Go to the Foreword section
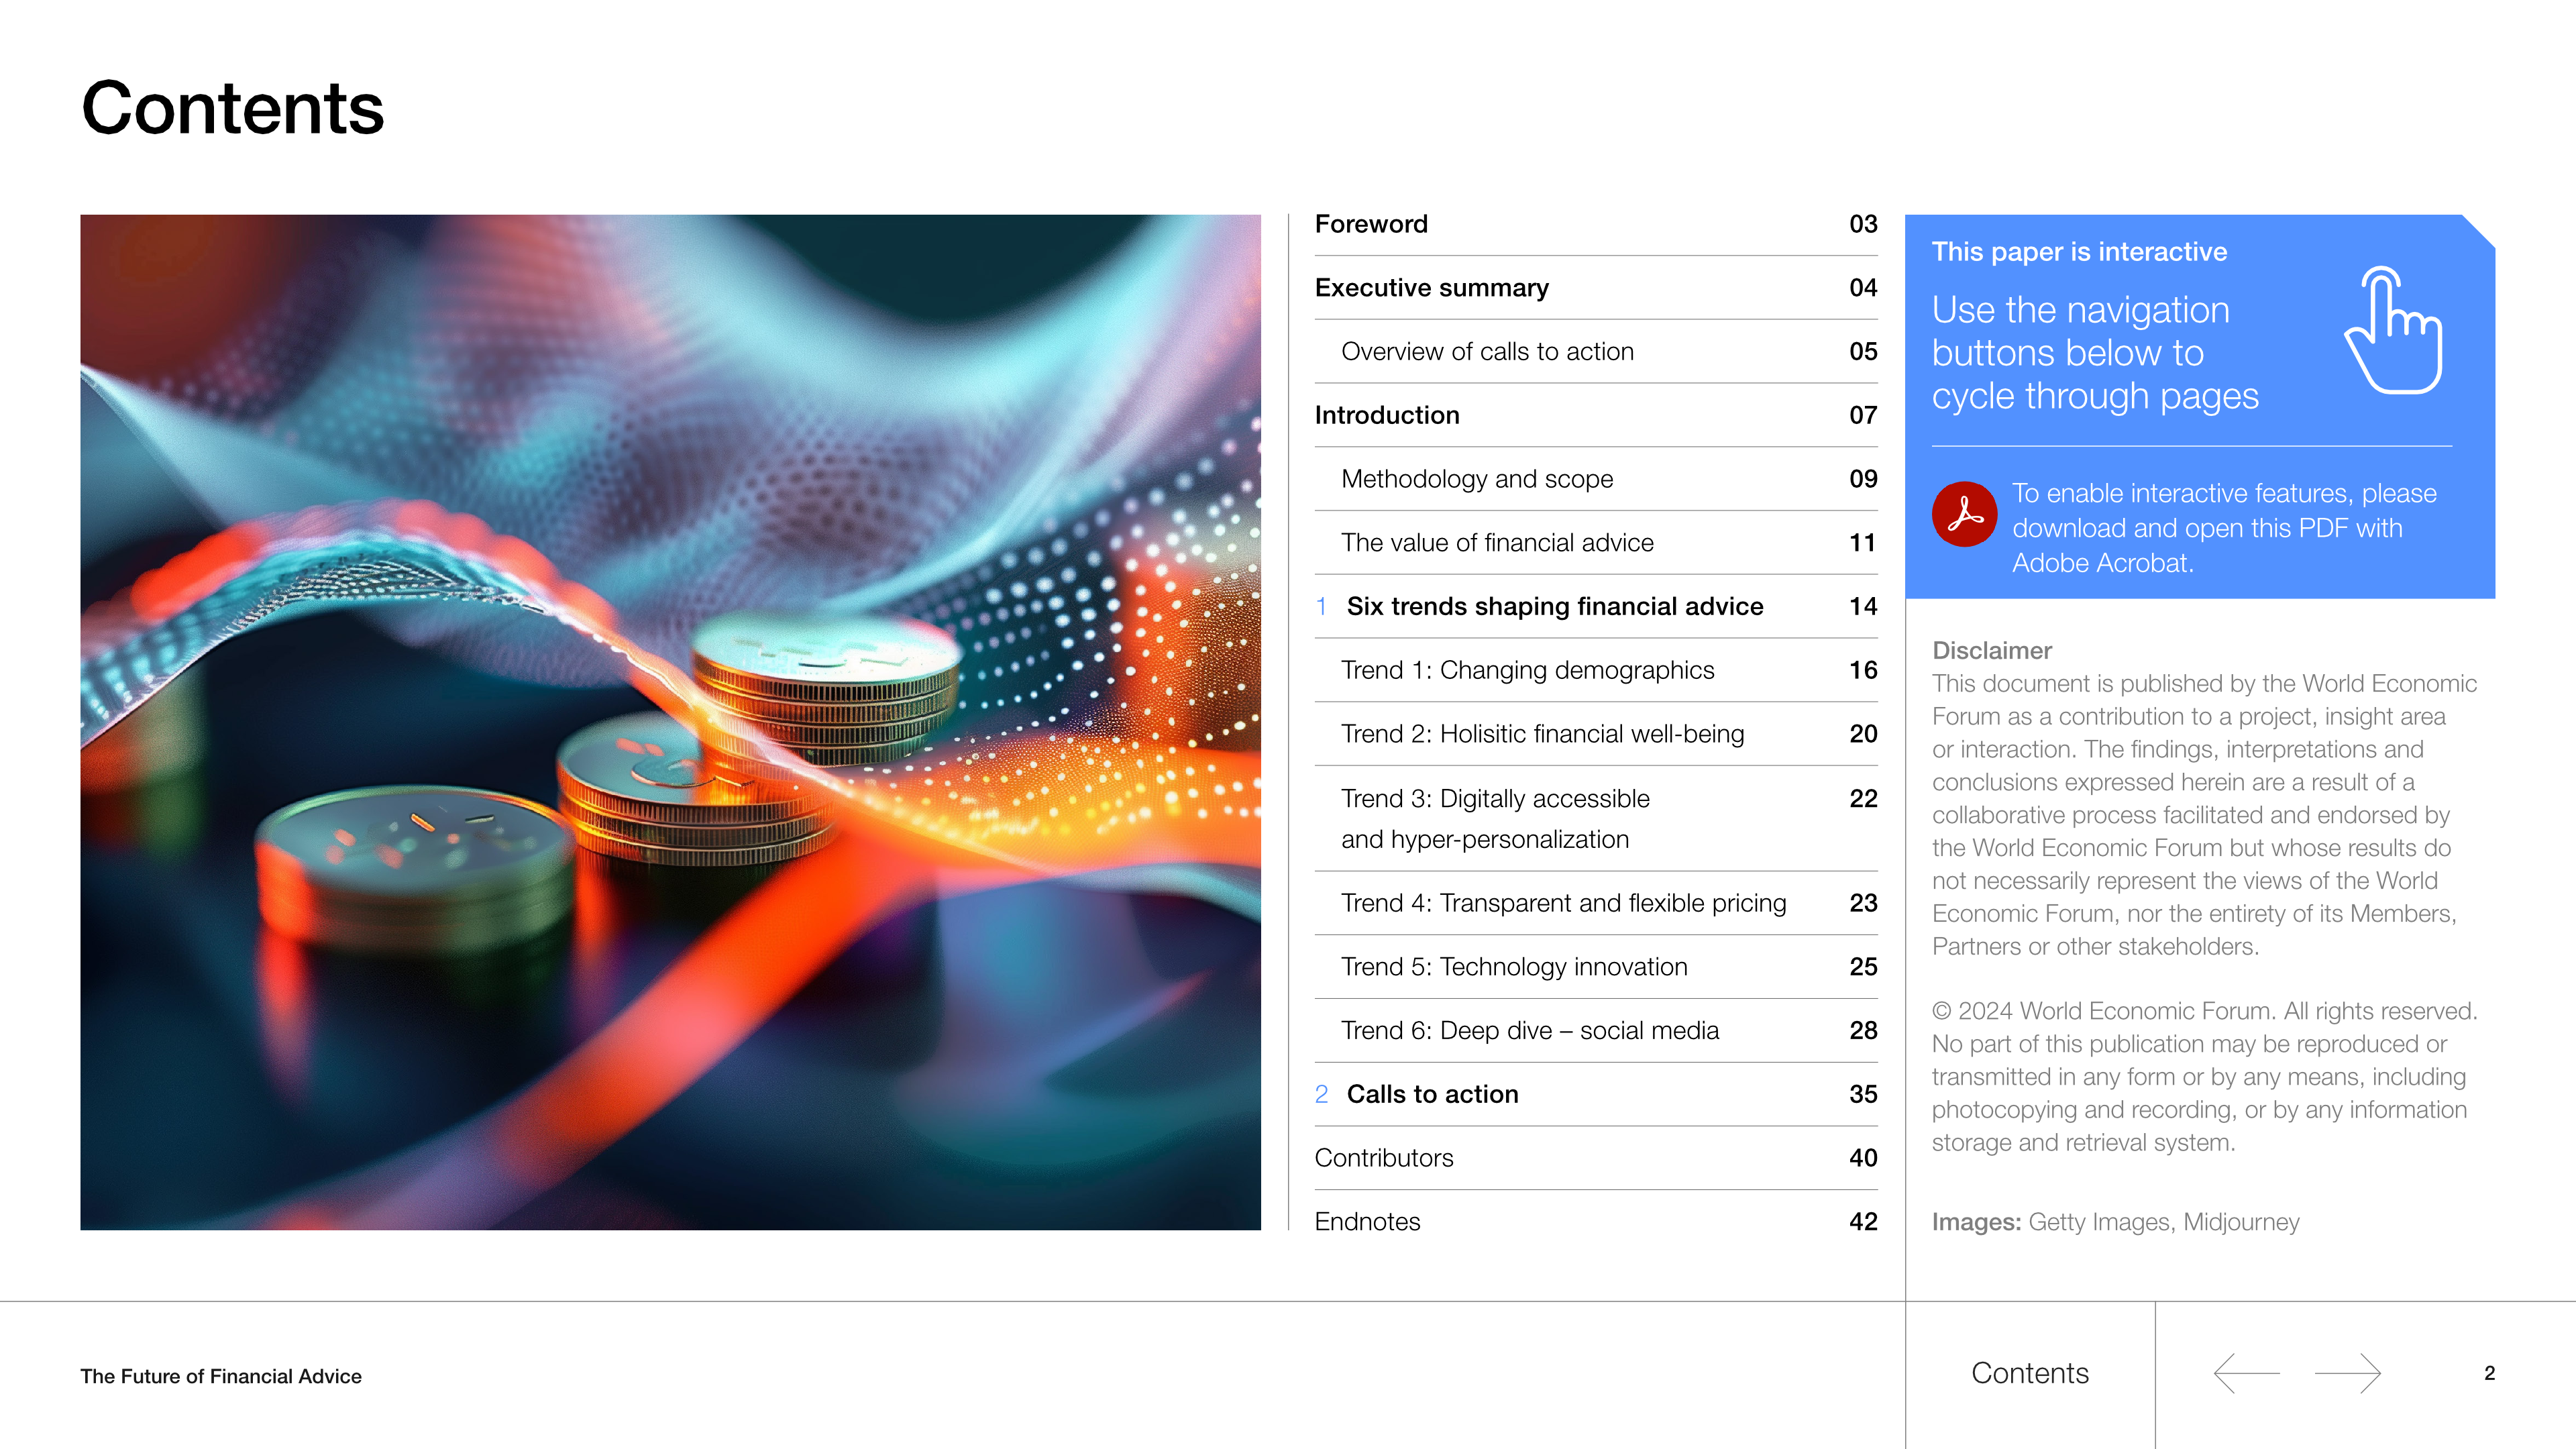The height and width of the screenshot is (1449, 2576). pos(1596,224)
